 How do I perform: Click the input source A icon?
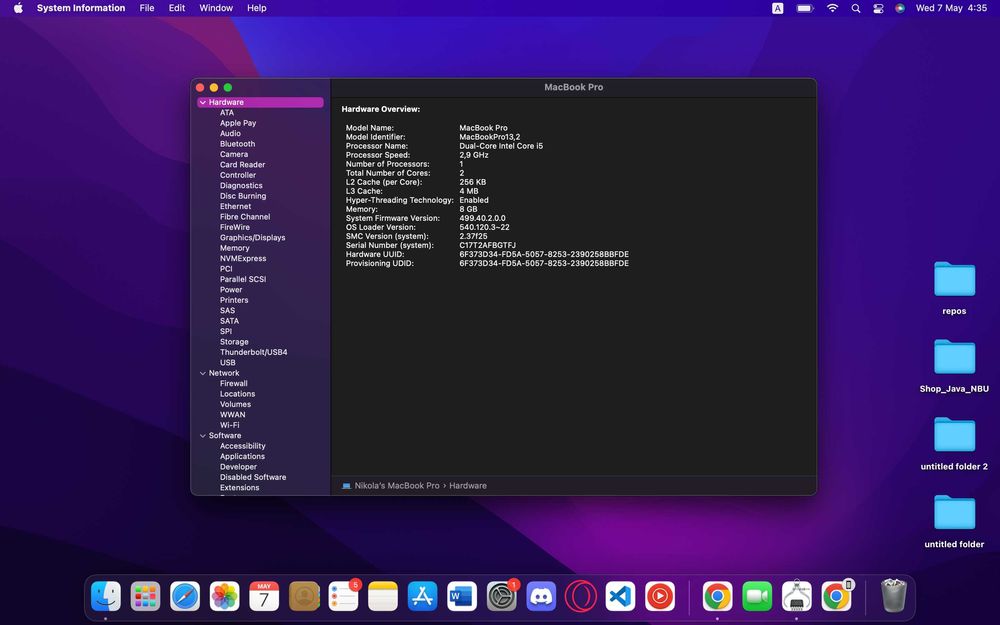777,8
